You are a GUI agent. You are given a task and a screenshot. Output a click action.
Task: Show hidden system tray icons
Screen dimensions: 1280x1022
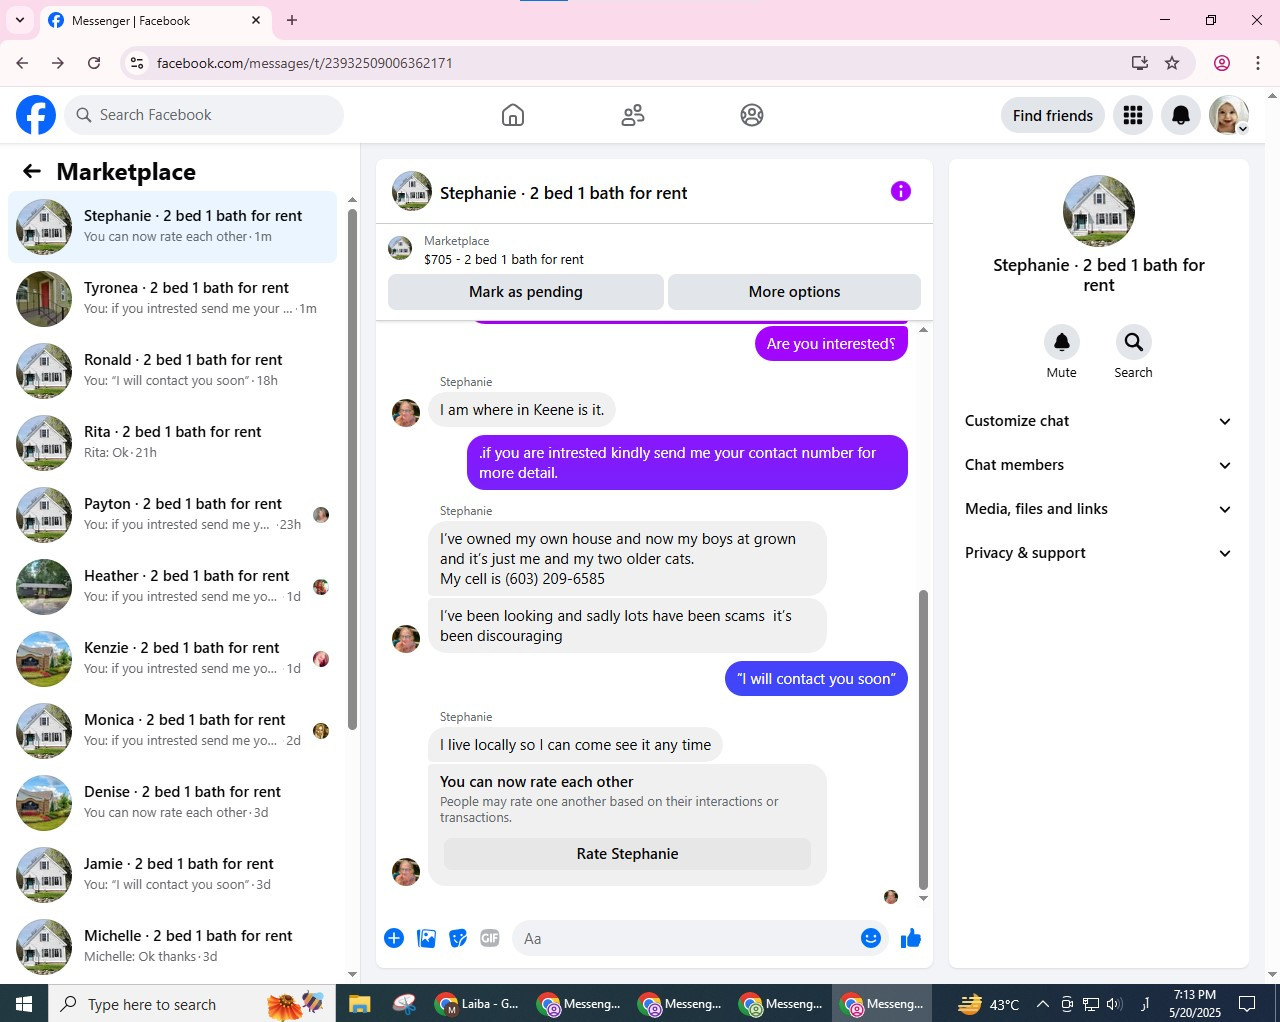[x=1042, y=1004]
